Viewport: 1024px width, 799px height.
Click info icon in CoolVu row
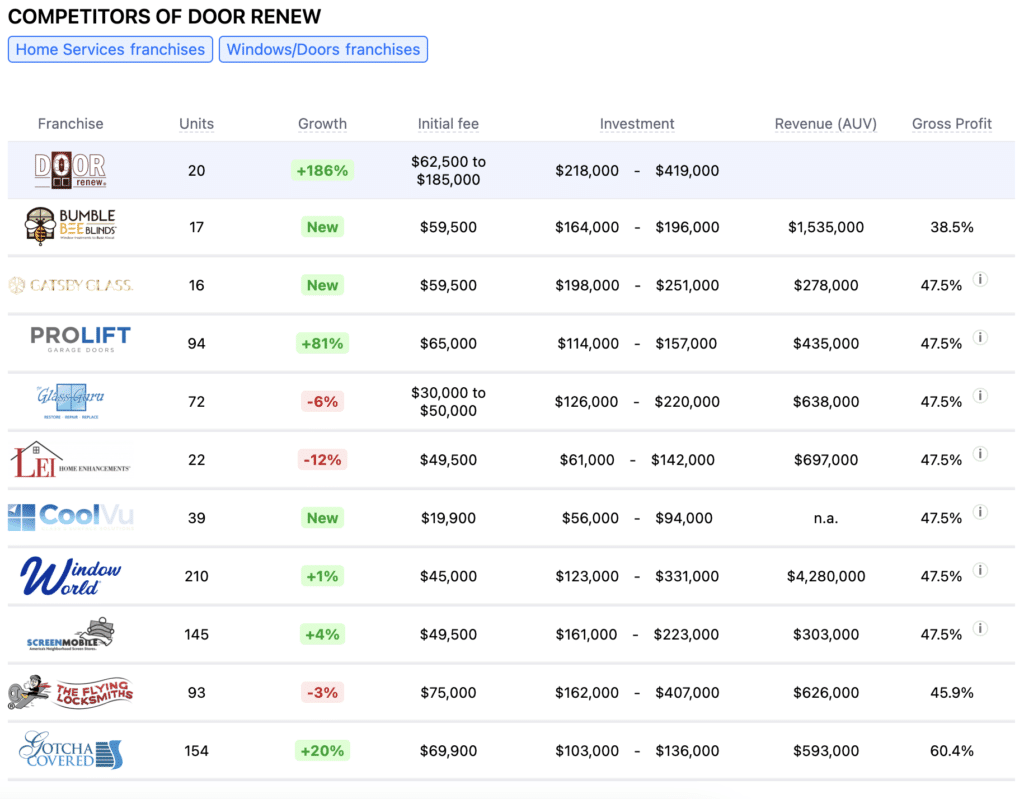tap(980, 512)
